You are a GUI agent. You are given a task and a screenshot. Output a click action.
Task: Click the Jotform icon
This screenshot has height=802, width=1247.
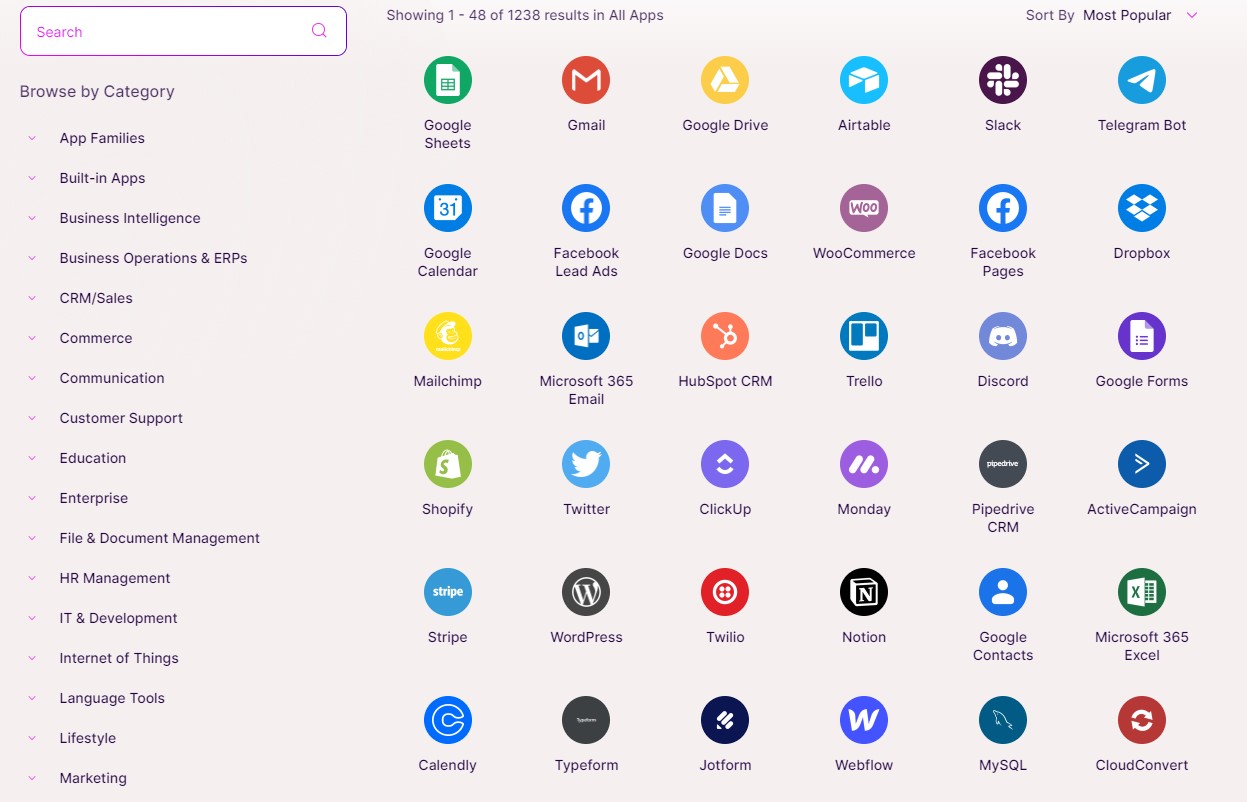(x=725, y=720)
